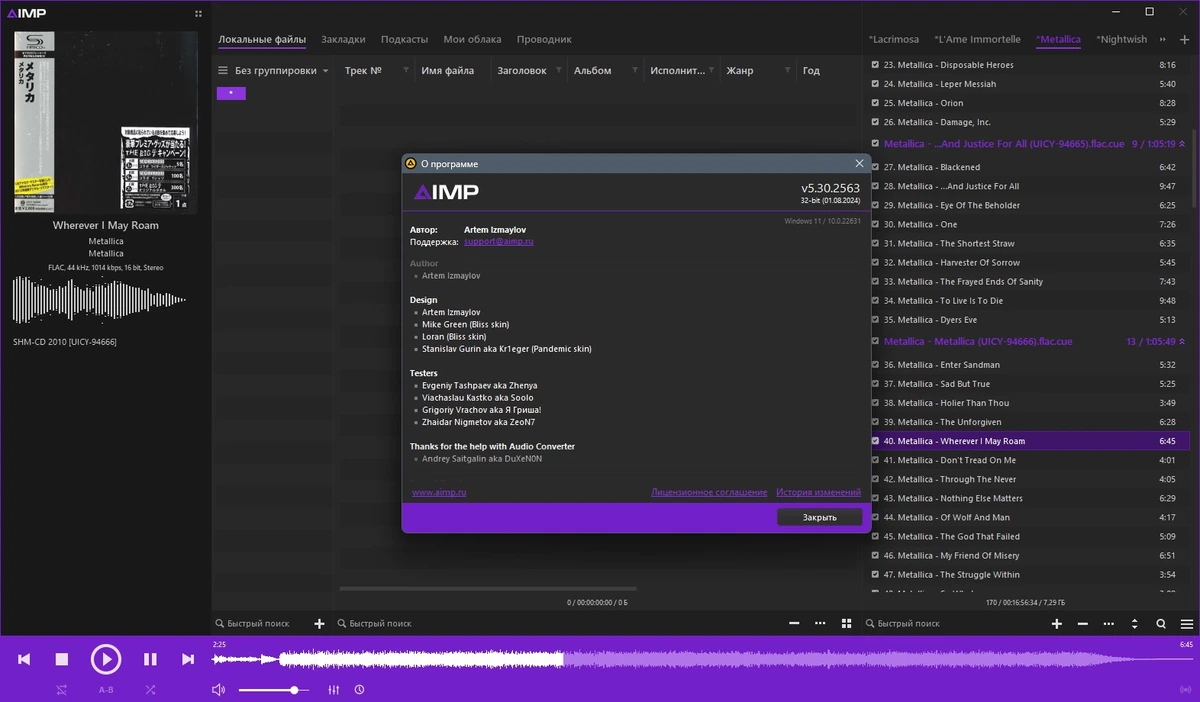Click the internet radio capture icon
This screenshot has width=1200, height=702.
click(x=1185, y=690)
